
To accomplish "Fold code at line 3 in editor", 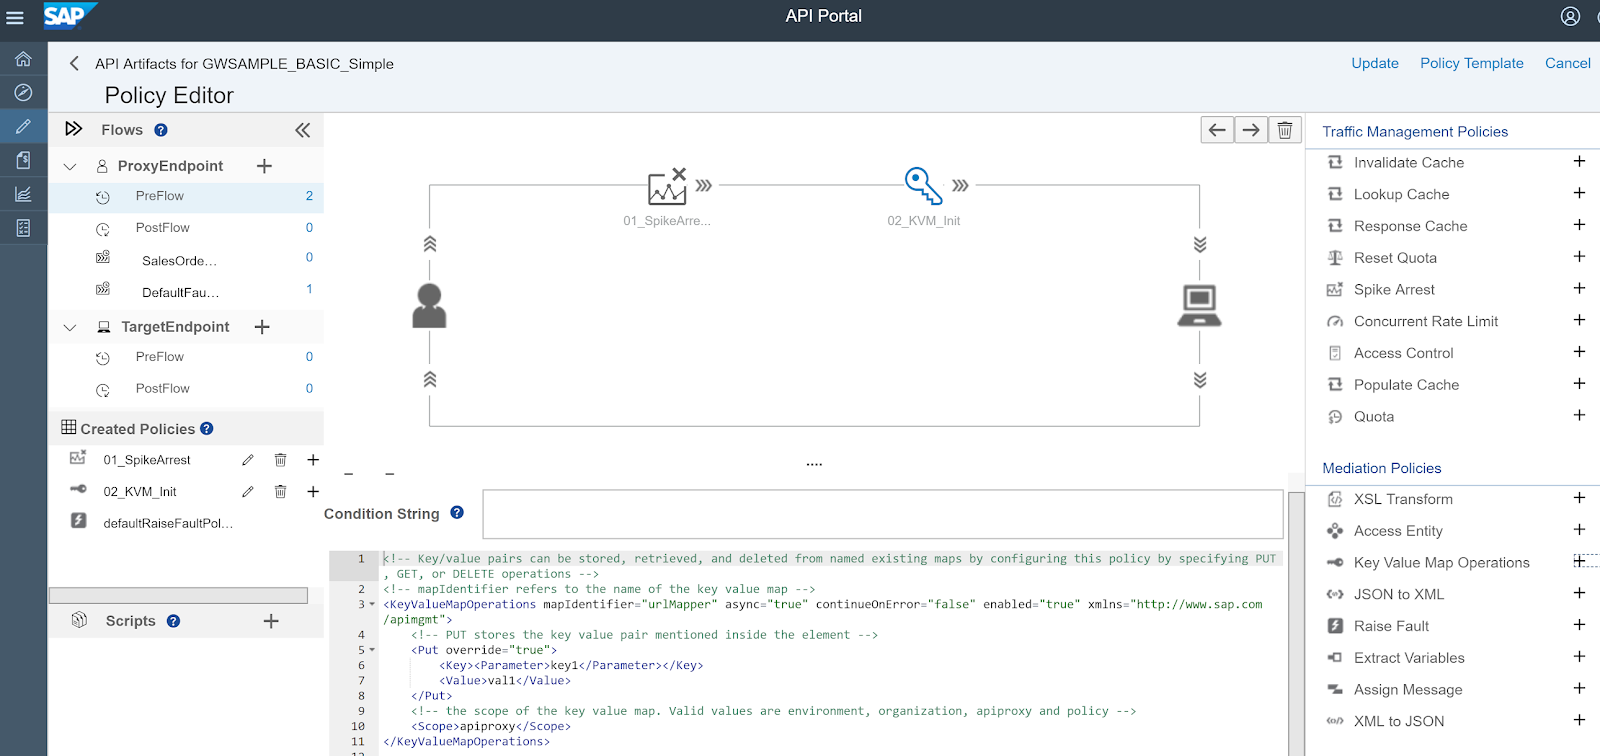I will point(373,605).
